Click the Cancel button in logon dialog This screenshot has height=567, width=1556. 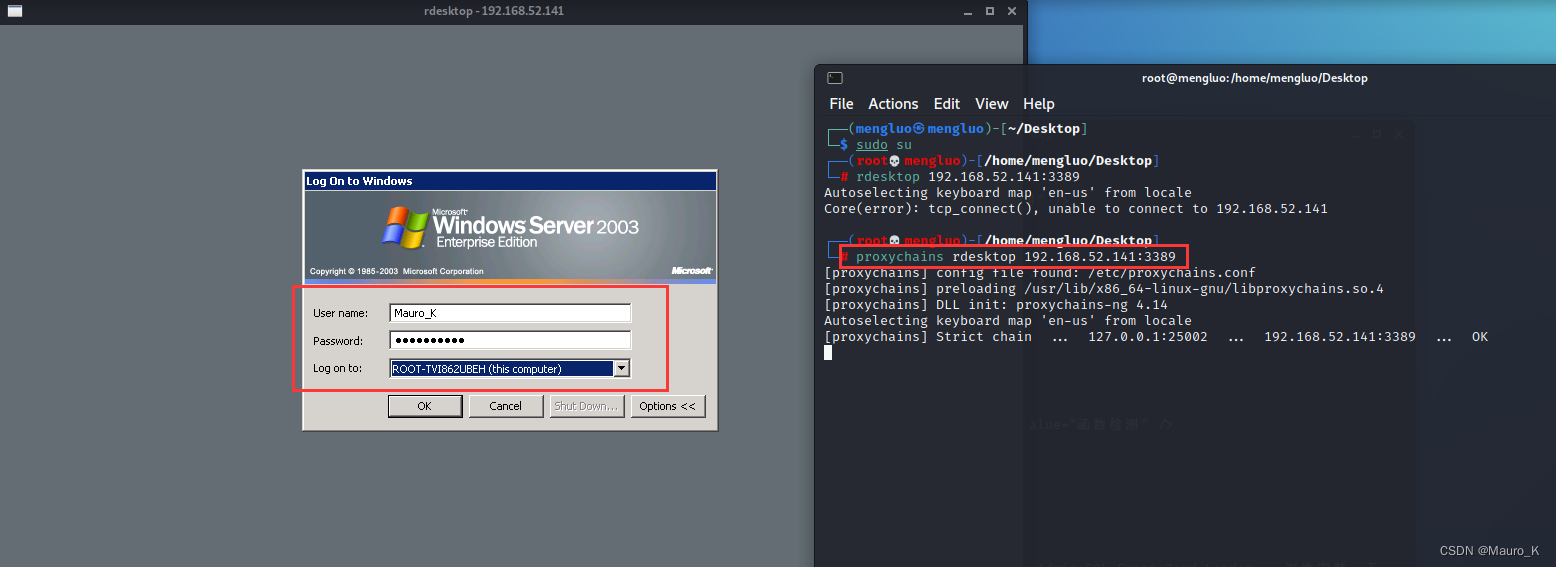pos(506,406)
